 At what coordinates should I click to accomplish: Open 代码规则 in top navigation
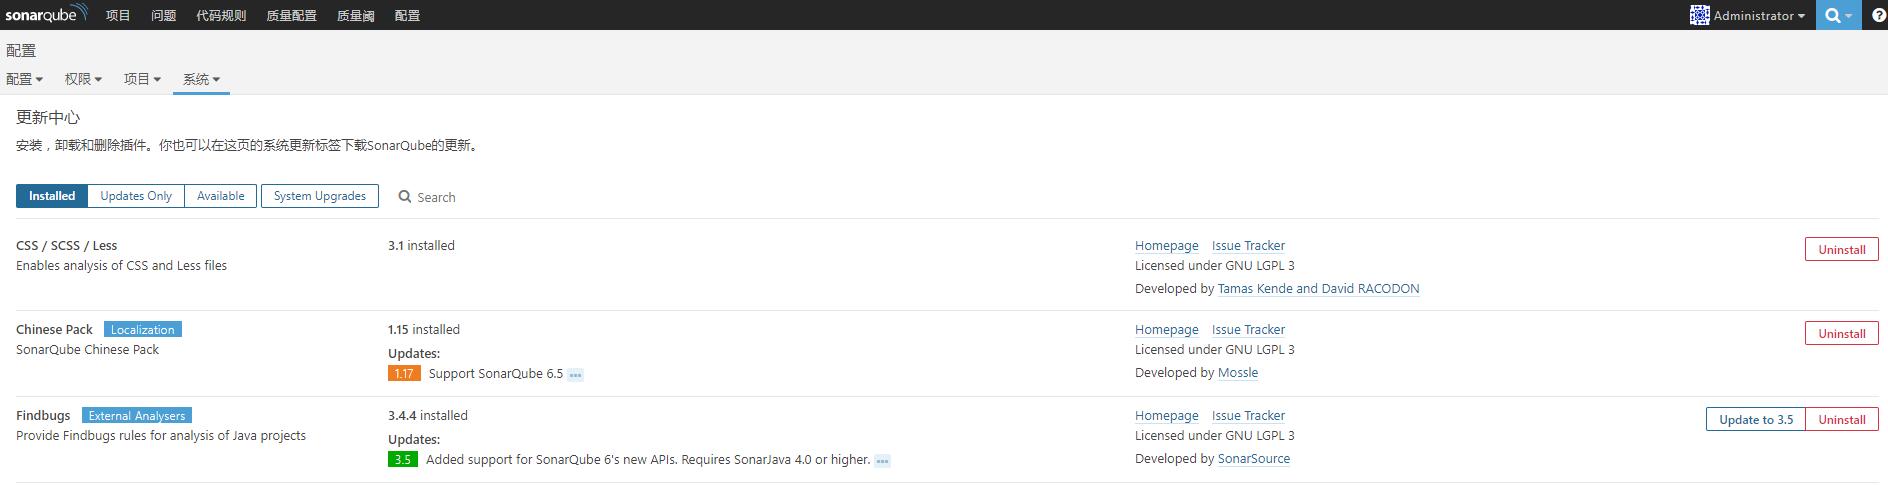click(221, 15)
